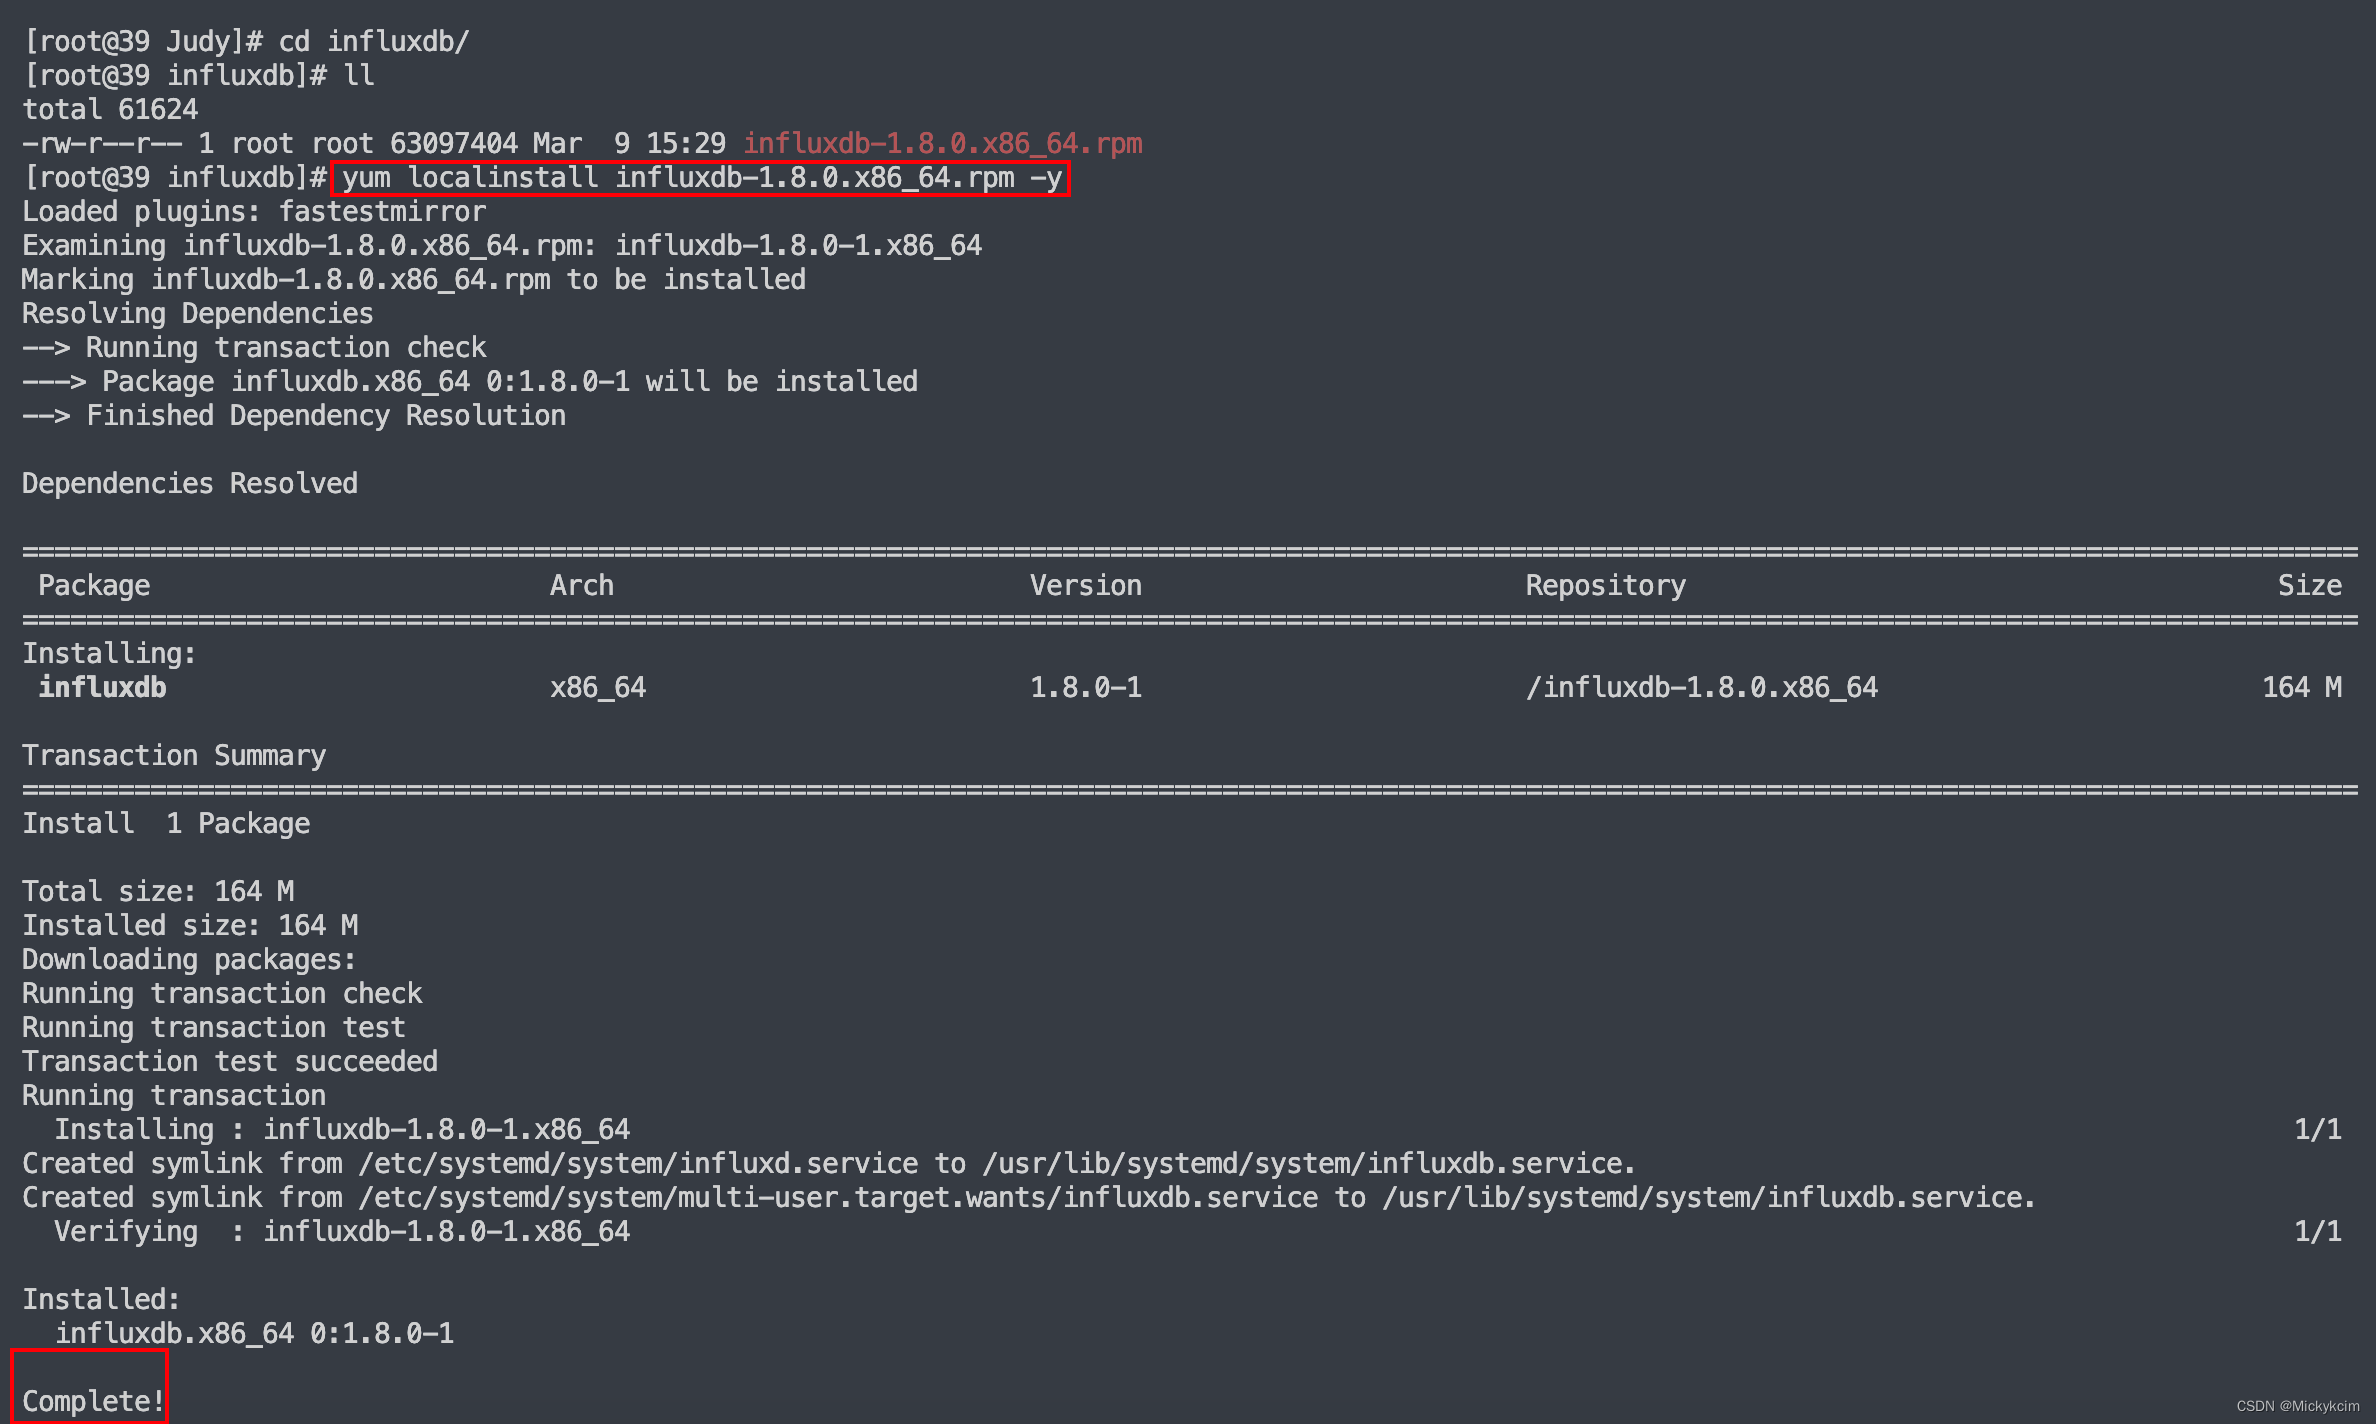Image resolution: width=2376 pixels, height=1424 pixels.
Task: Select the Size column header
Action: tap(2311, 584)
